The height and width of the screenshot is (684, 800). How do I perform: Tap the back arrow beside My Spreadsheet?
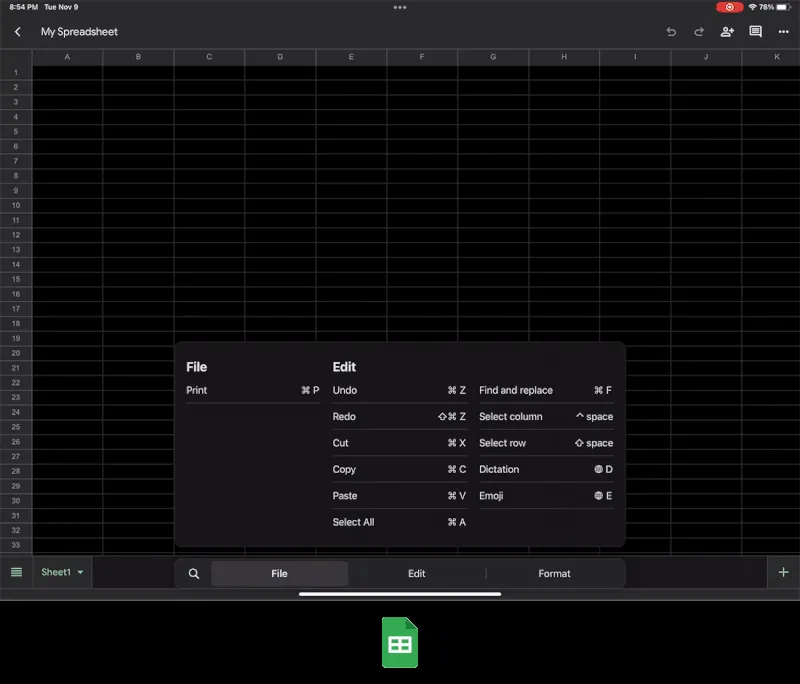pyautogui.click(x=17, y=32)
